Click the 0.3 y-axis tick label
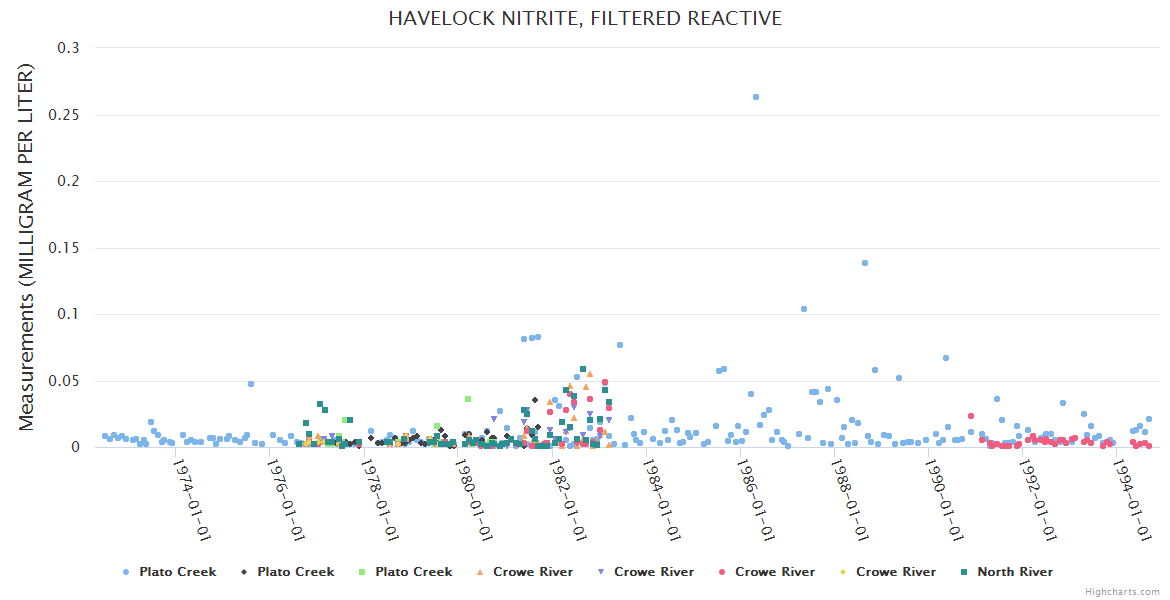1170x600 pixels. pos(68,48)
